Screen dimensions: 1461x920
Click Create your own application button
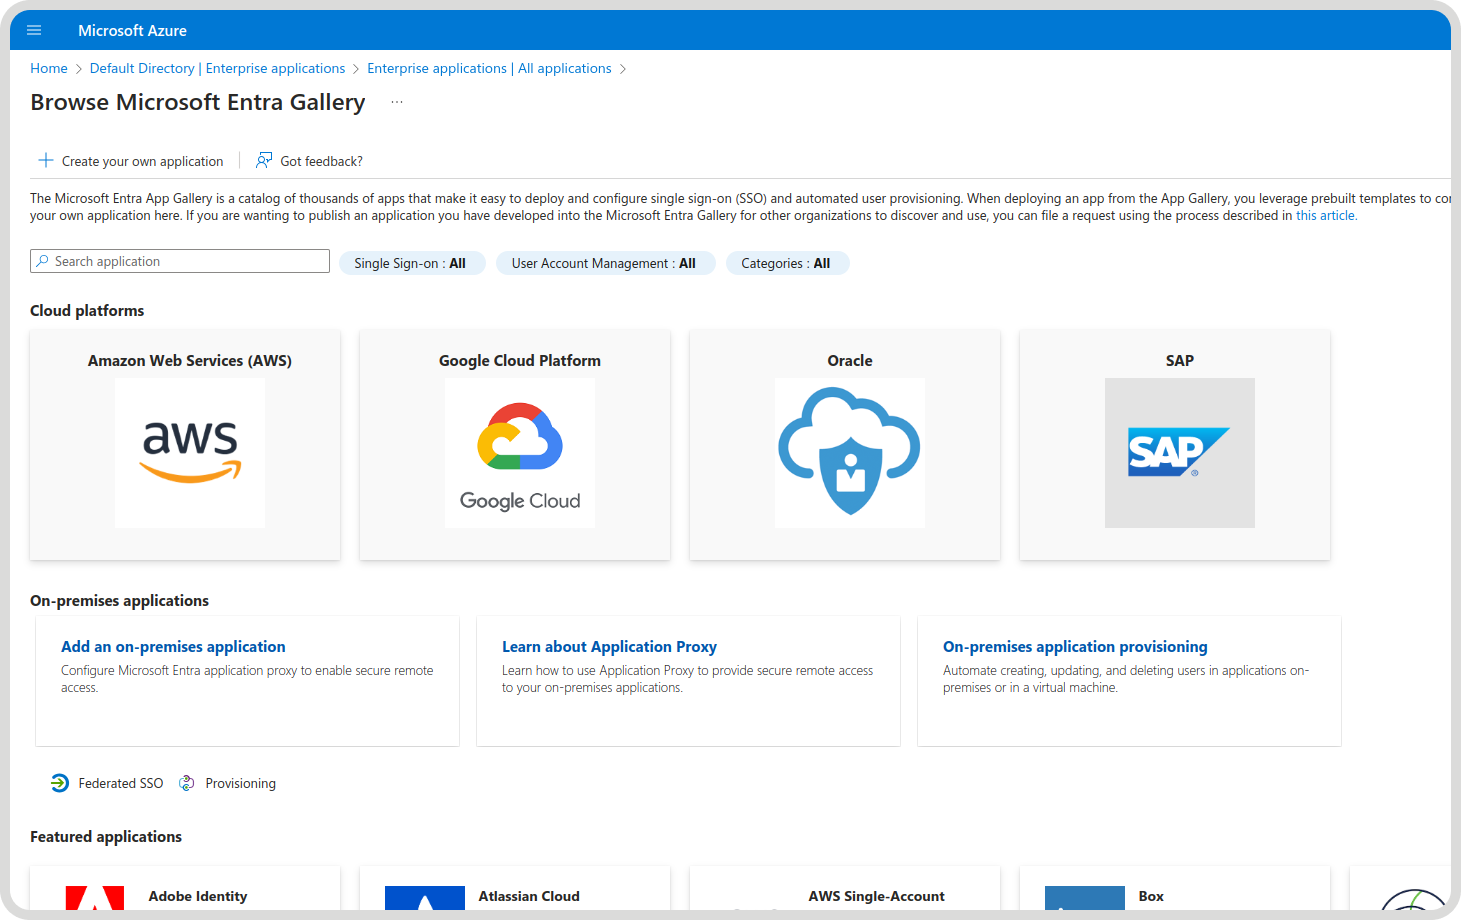tap(131, 161)
